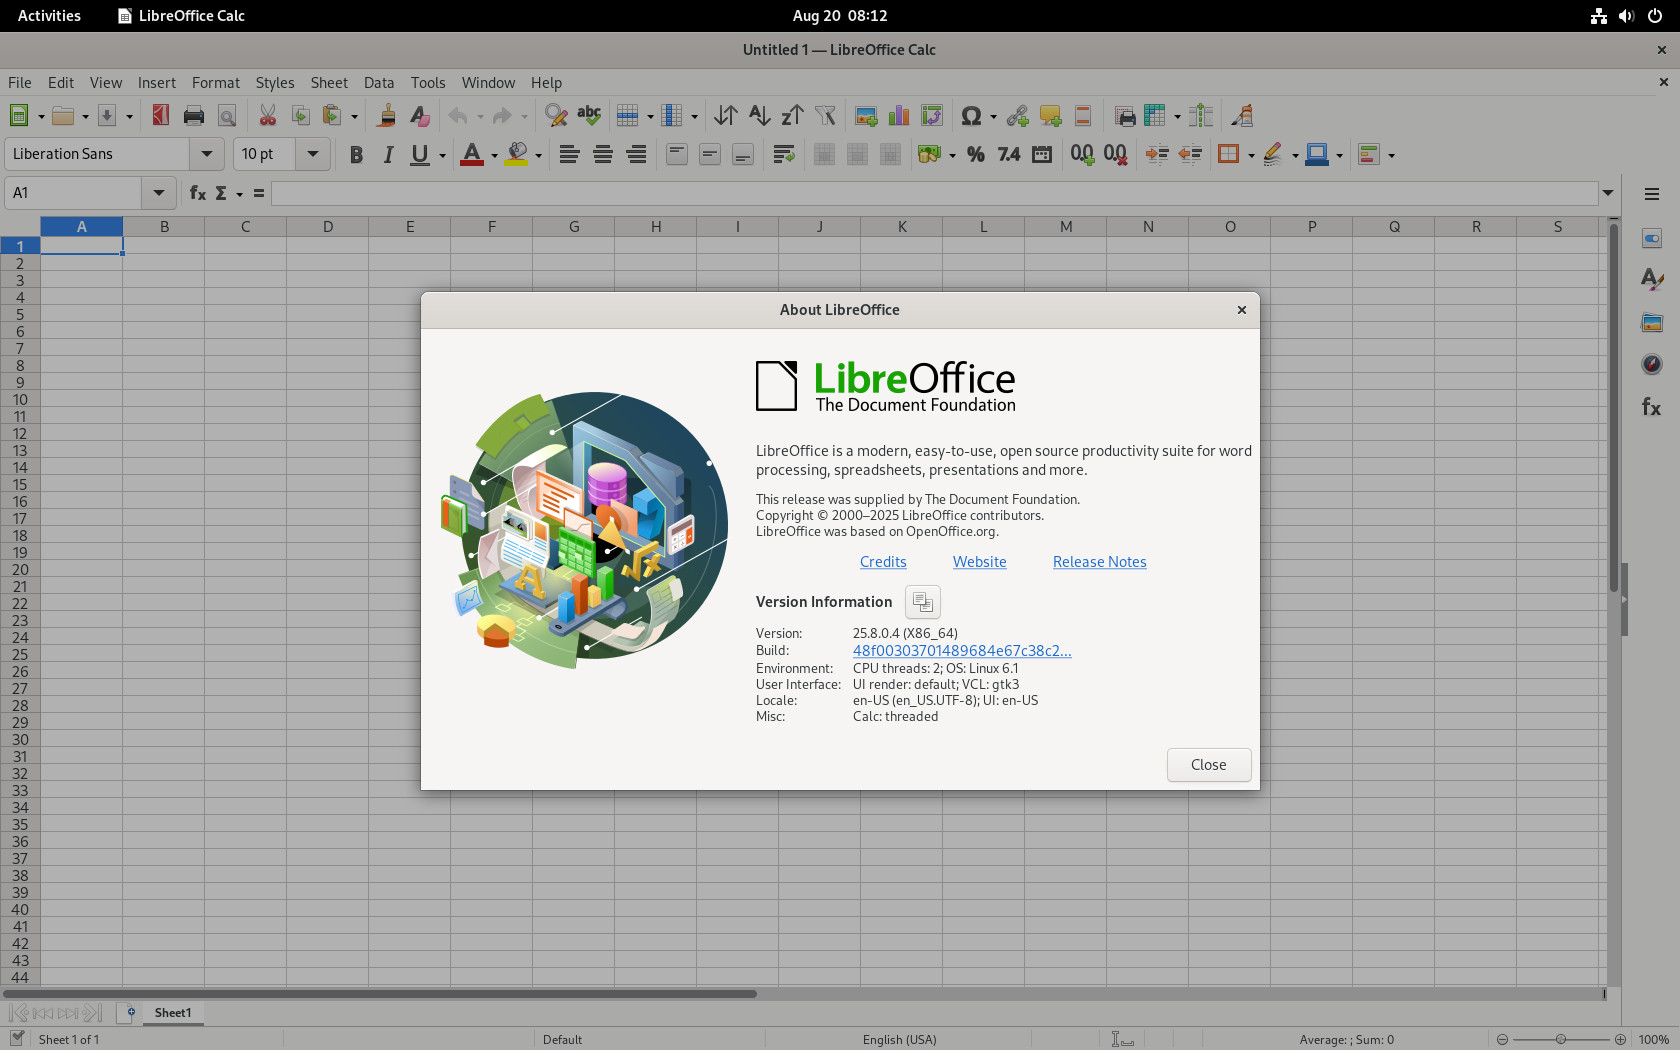The image size is (1680, 1050).
Task: Click Wrap Text icon in toolbar
Action: coord(784,154)
